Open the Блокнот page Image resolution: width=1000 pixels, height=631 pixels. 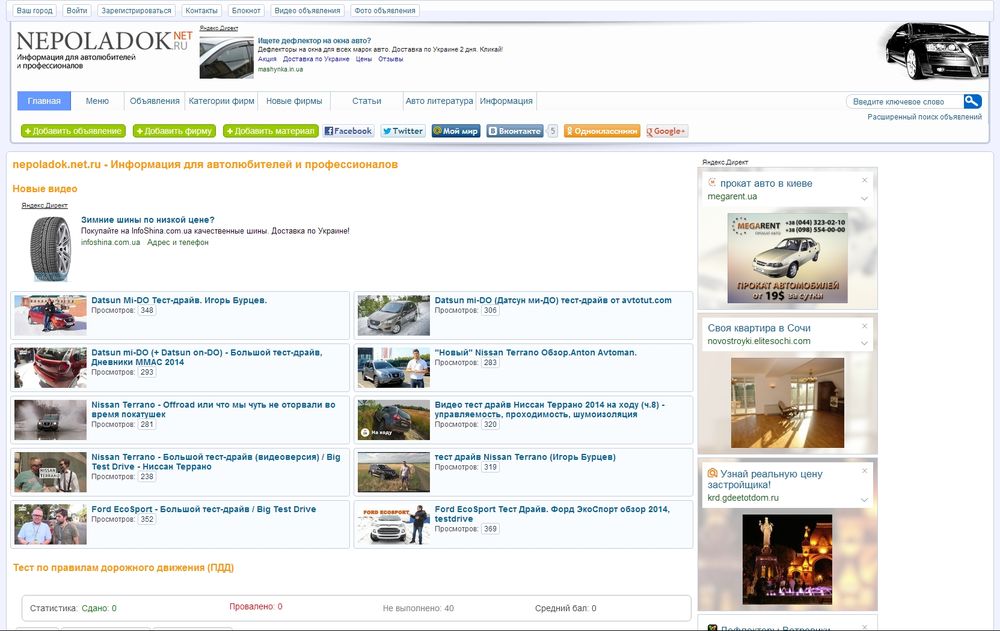[246, 10]
